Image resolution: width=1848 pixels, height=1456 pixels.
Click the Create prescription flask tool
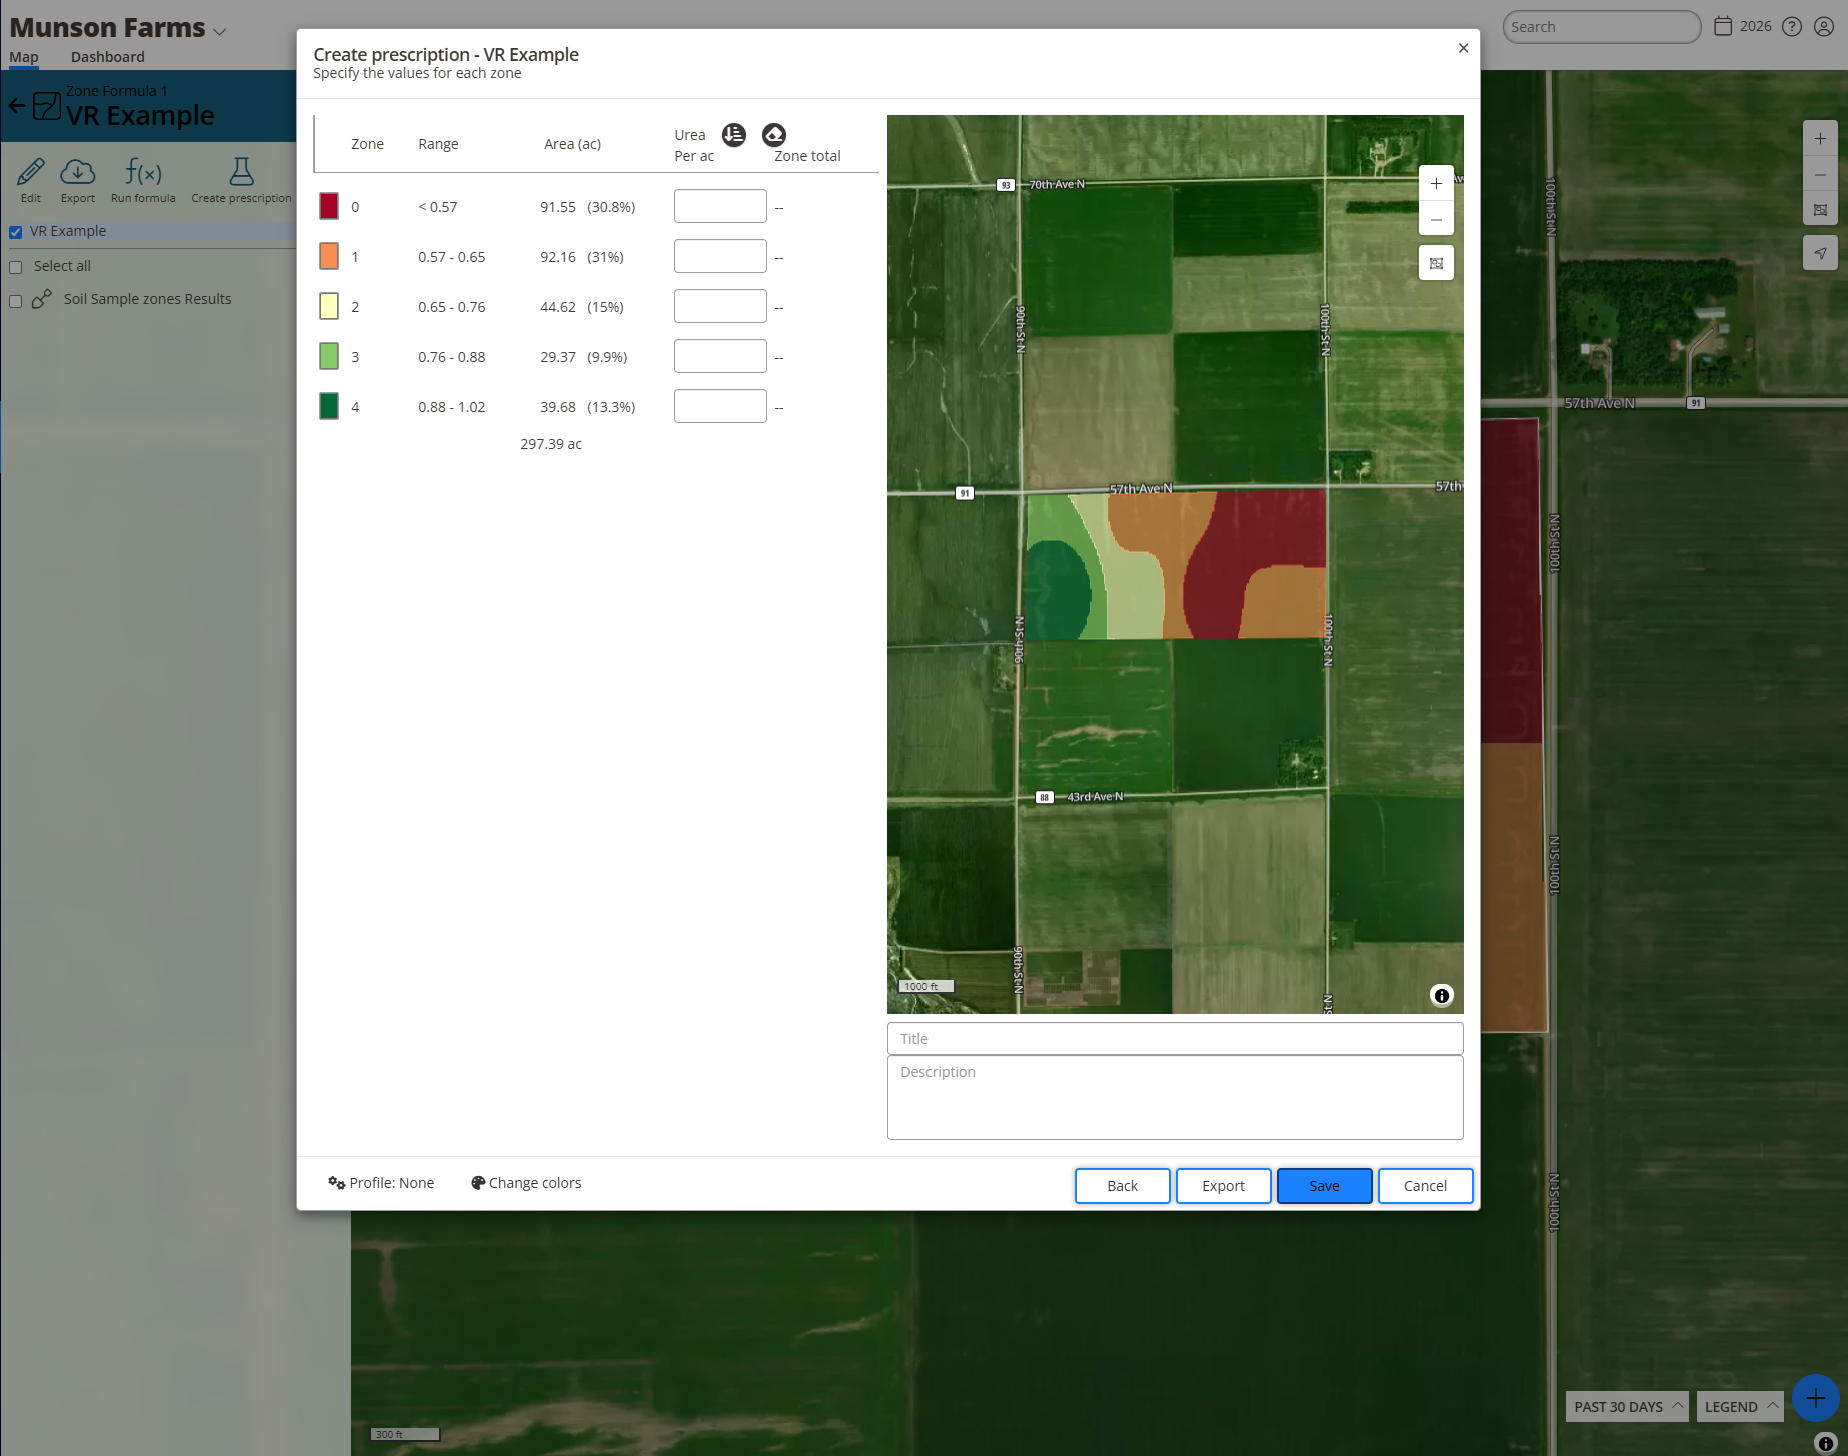(x=241, y=180)
